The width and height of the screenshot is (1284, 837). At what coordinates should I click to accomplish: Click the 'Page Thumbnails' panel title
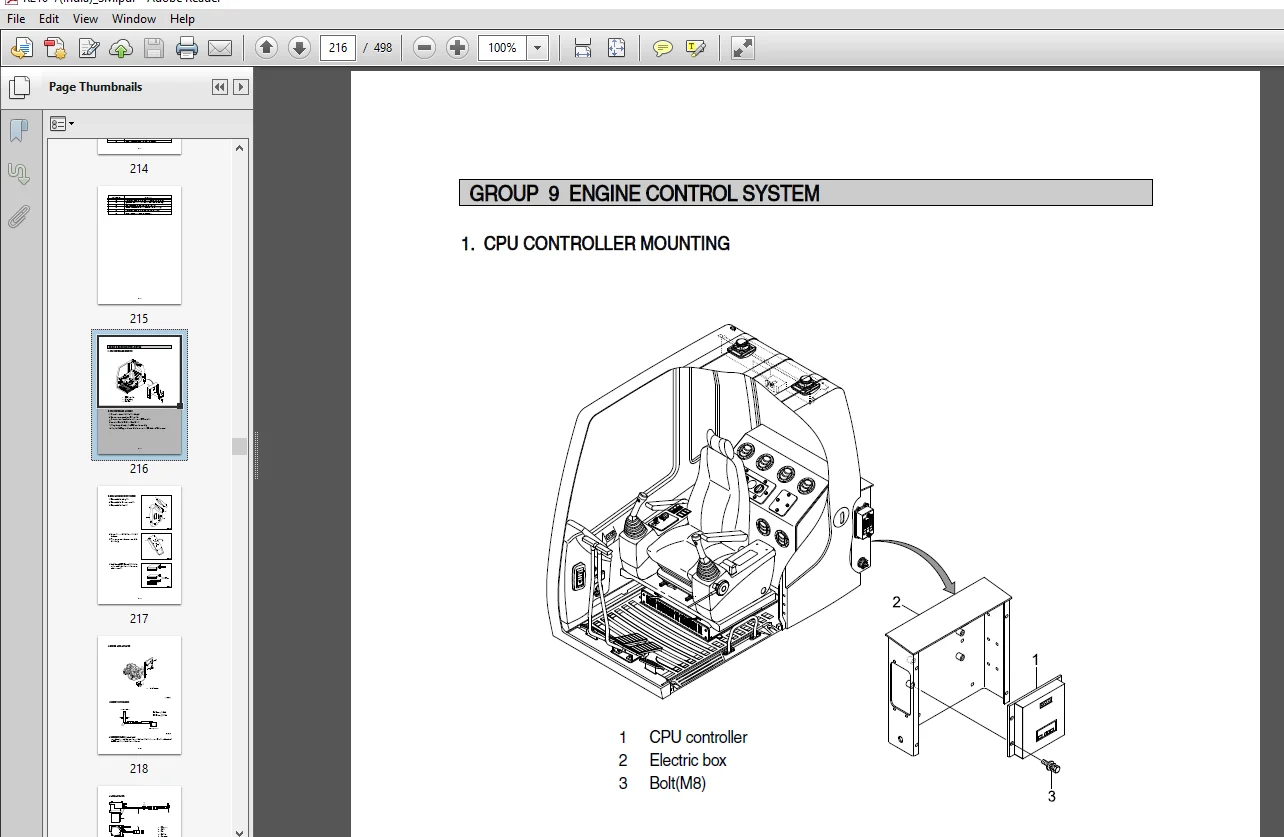click(x=95, y=87)
